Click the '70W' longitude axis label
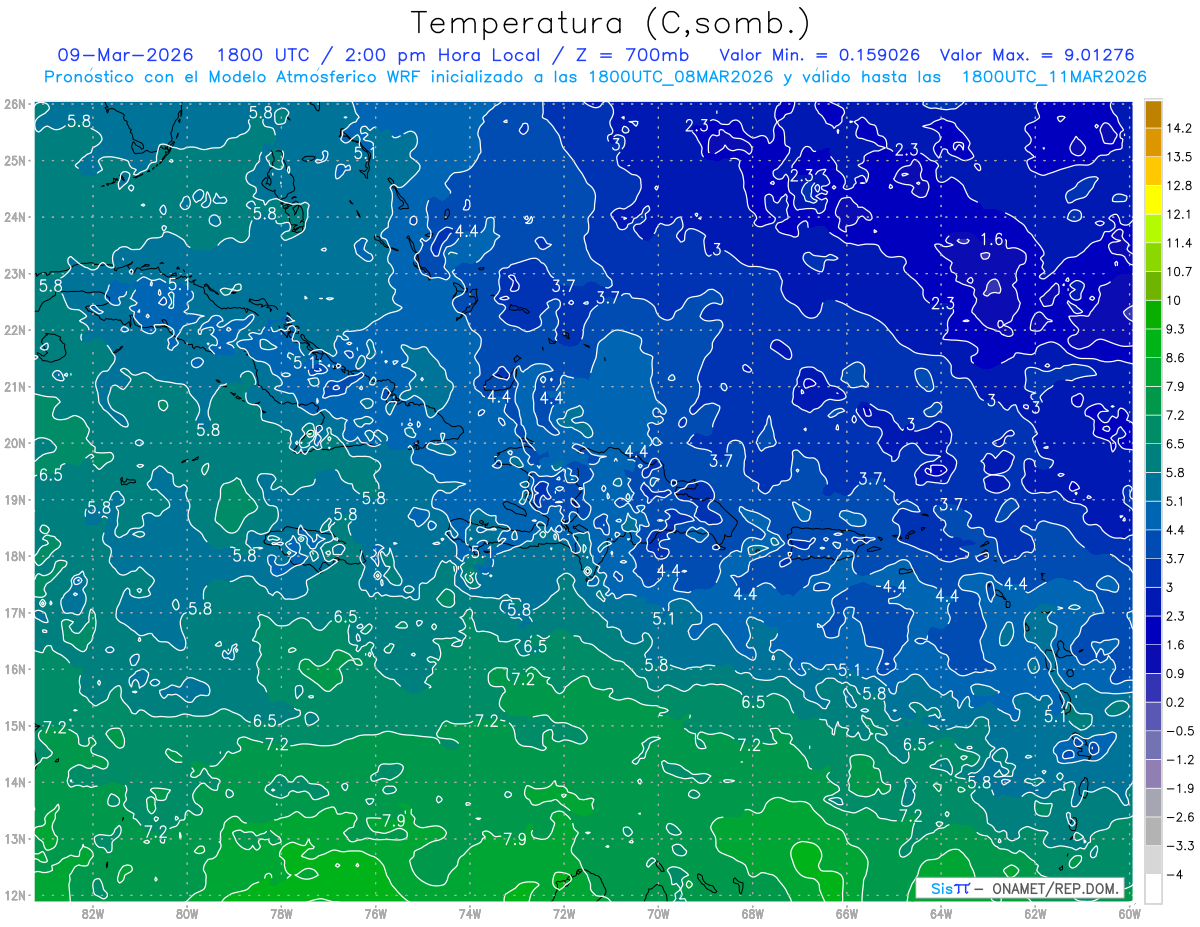The image size is (1200, 927). [658, 913]
